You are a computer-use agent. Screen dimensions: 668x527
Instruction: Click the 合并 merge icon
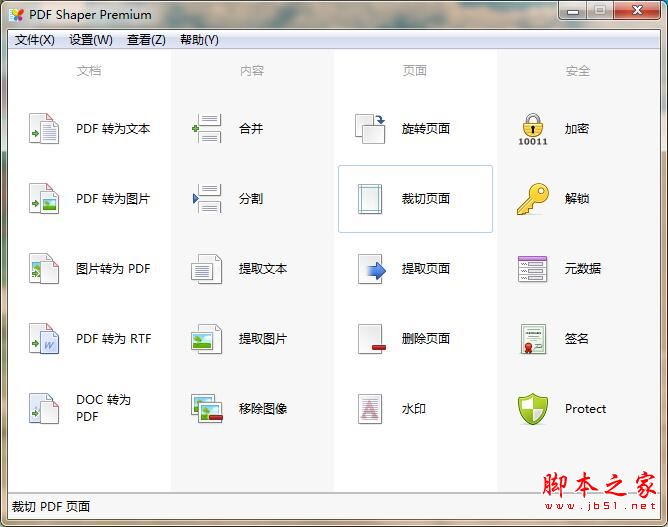[x=207, y=129]
